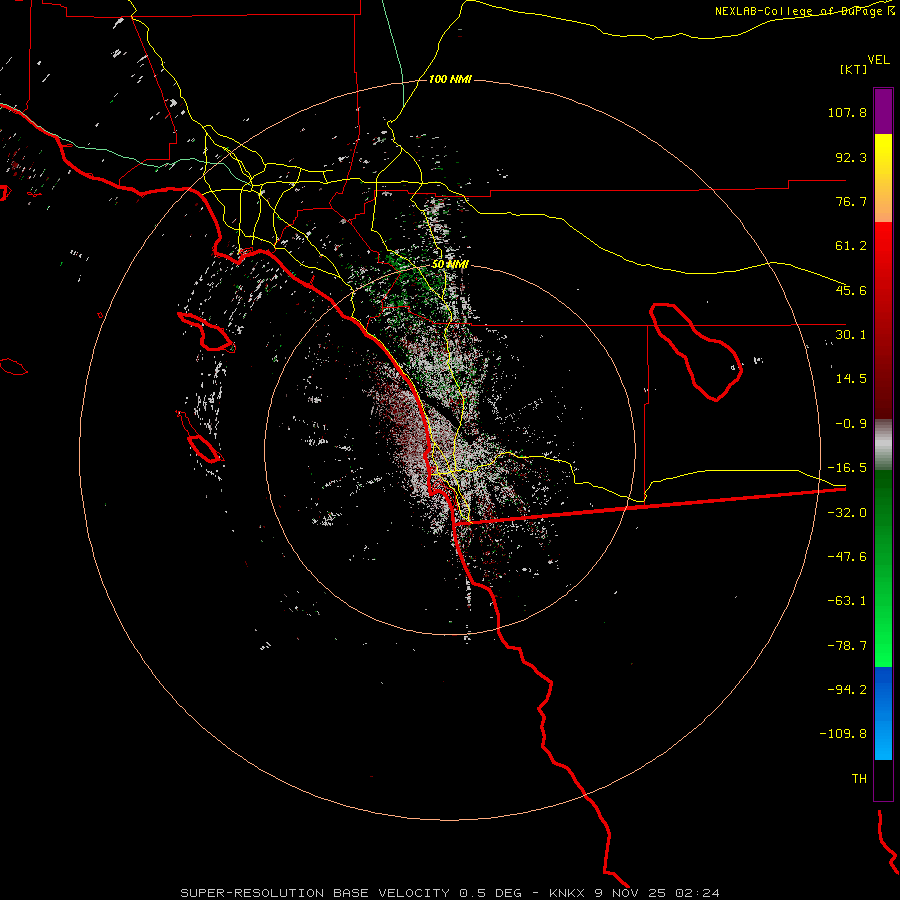Click the gray near-zero color bar segment
The height and width of the screenshot is (900, 900).
[x=883, y=445]
